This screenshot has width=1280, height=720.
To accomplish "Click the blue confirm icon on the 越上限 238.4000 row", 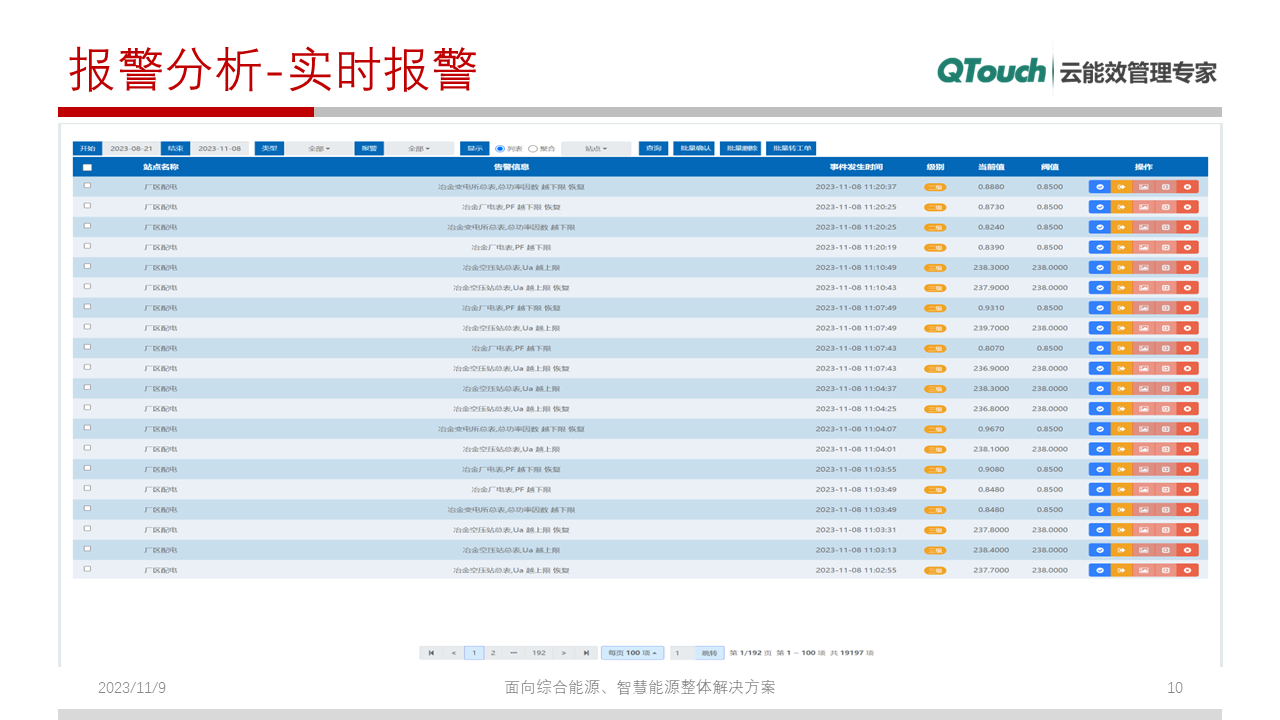I will tap(1100, 549).
